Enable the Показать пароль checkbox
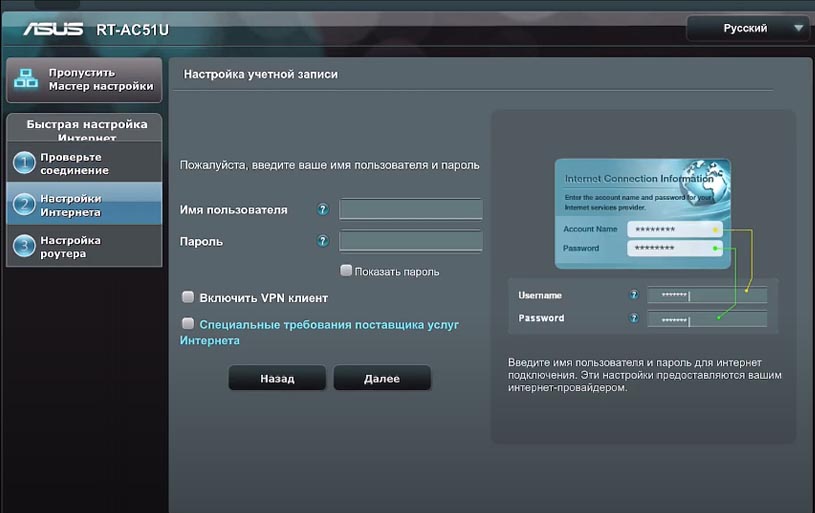Screen dimensions: 815x513 (346, 270)
